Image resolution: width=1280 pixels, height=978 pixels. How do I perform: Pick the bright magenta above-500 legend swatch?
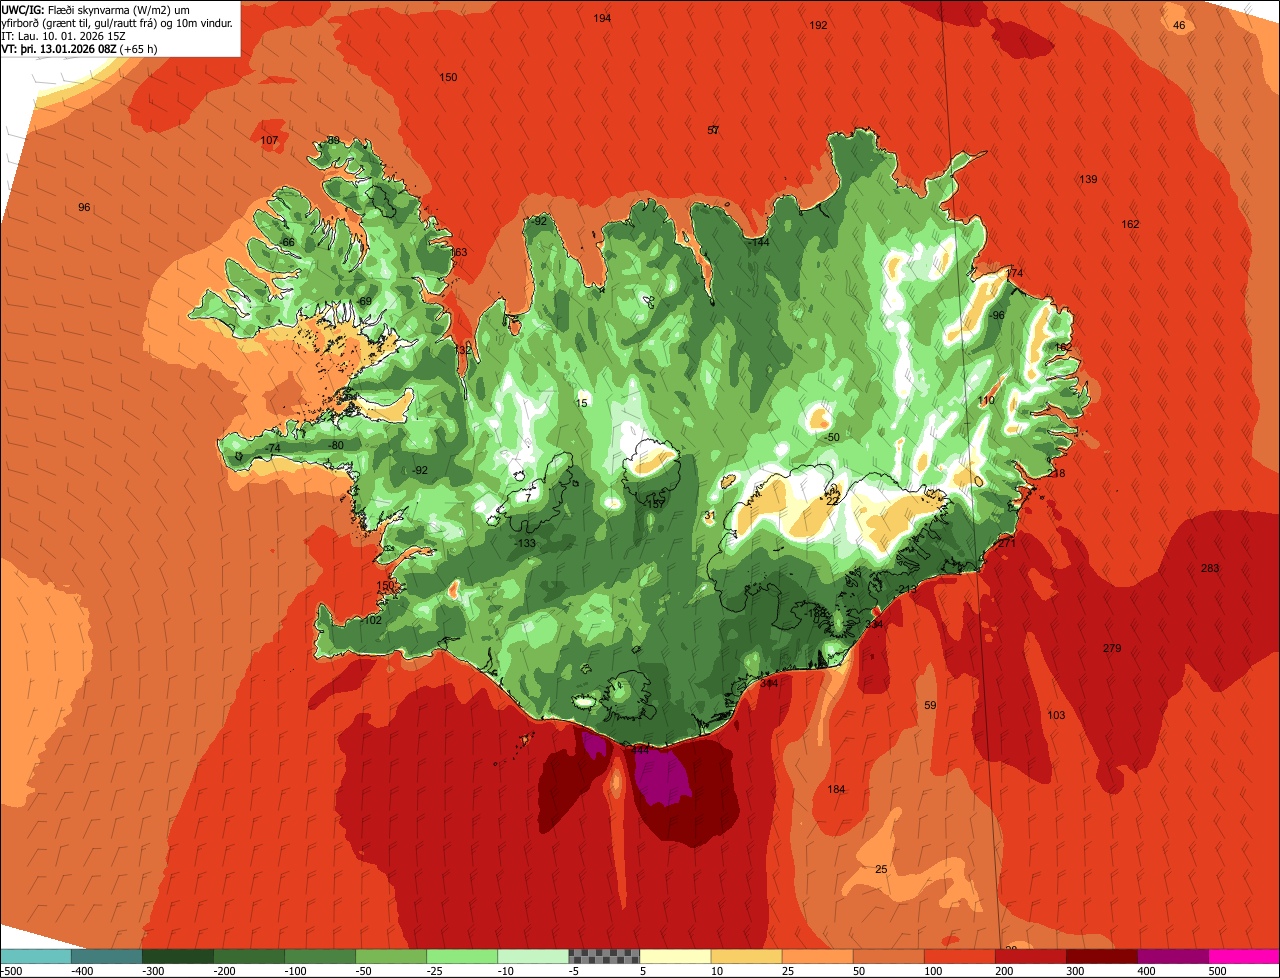(1244, 956)
